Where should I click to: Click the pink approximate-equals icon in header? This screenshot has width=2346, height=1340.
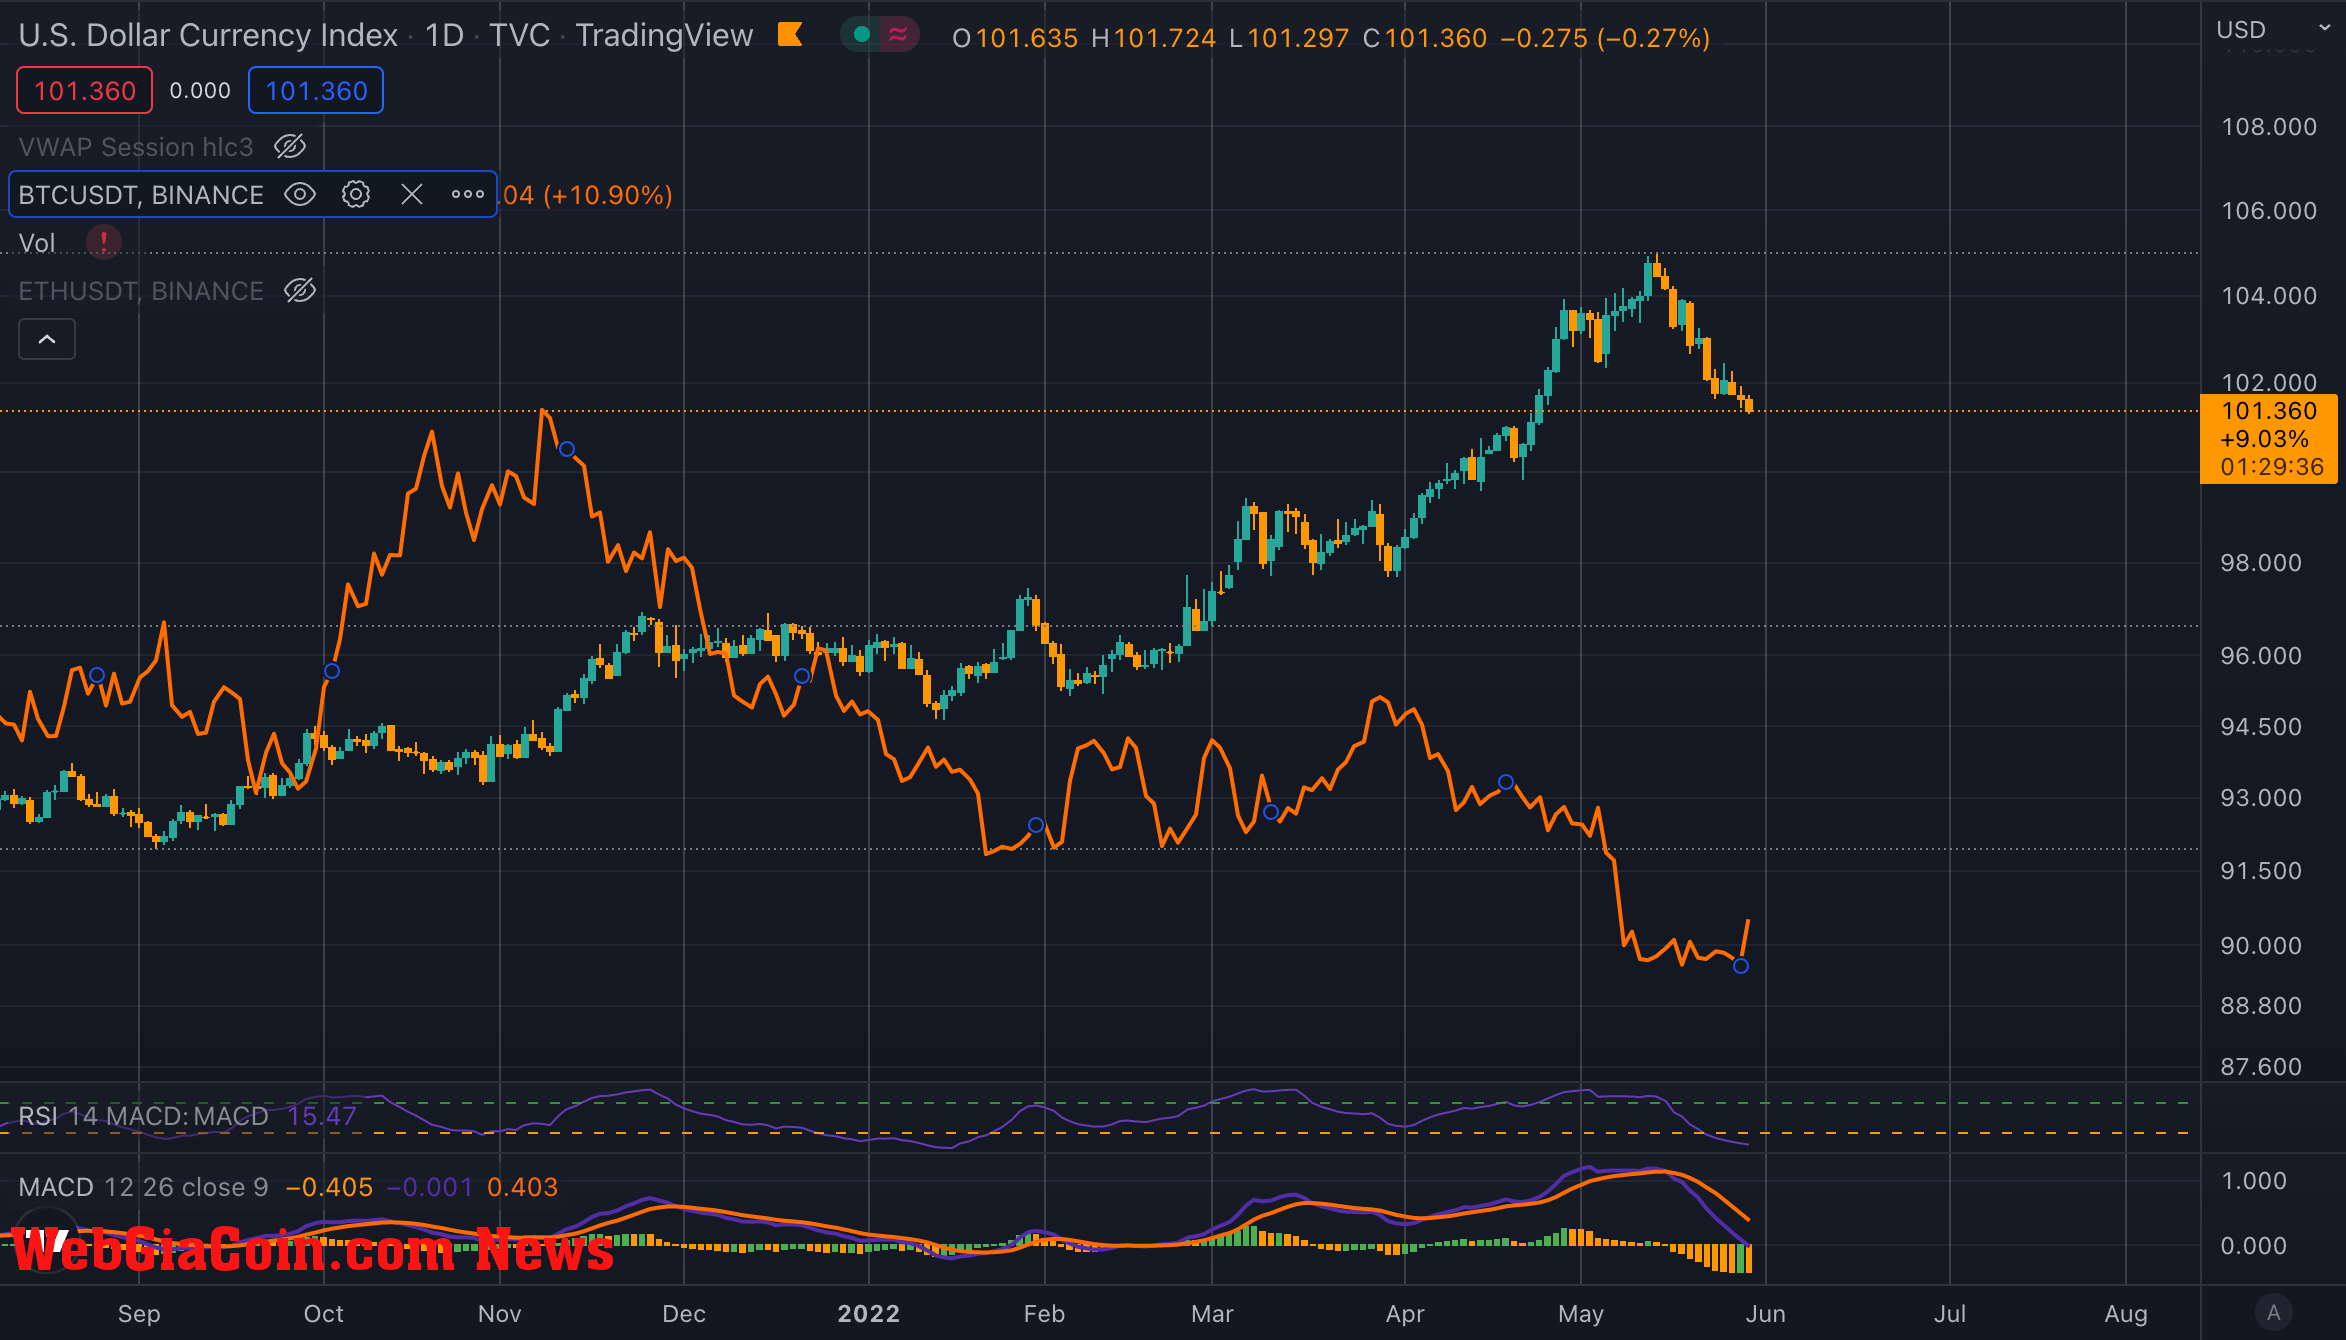(x=898, y=35)
